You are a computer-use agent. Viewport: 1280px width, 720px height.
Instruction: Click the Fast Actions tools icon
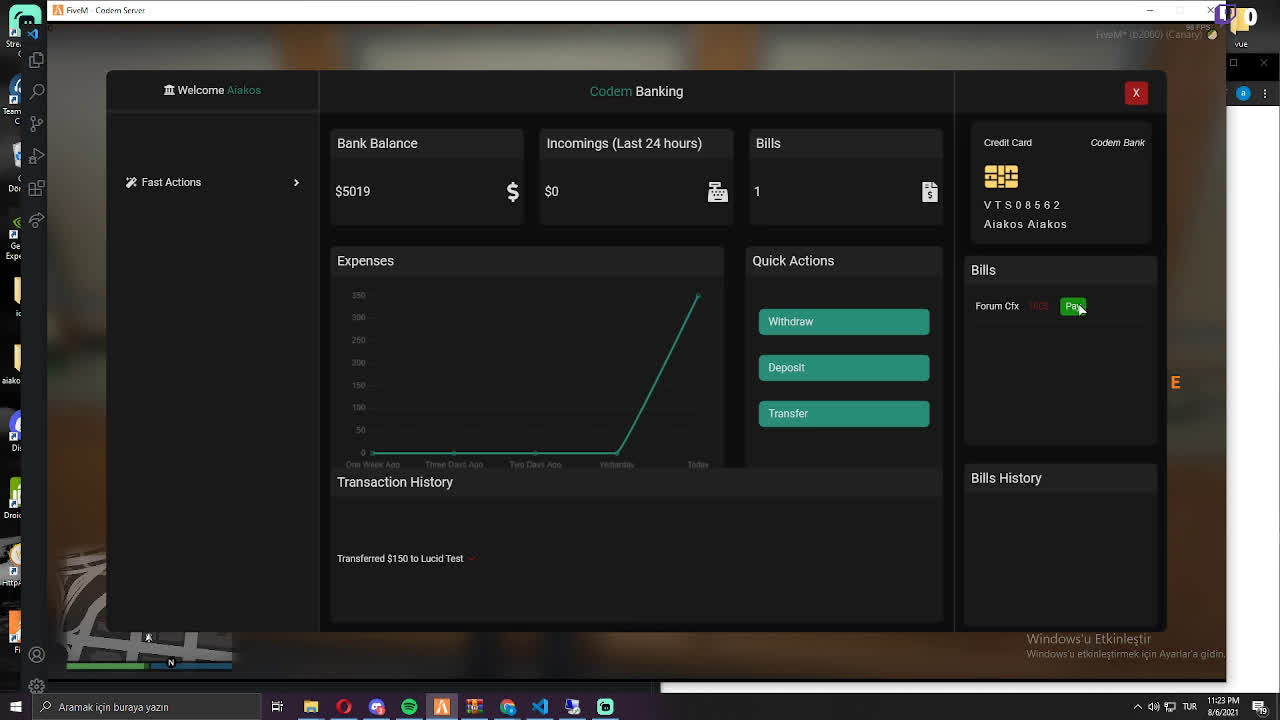point(132,182)
